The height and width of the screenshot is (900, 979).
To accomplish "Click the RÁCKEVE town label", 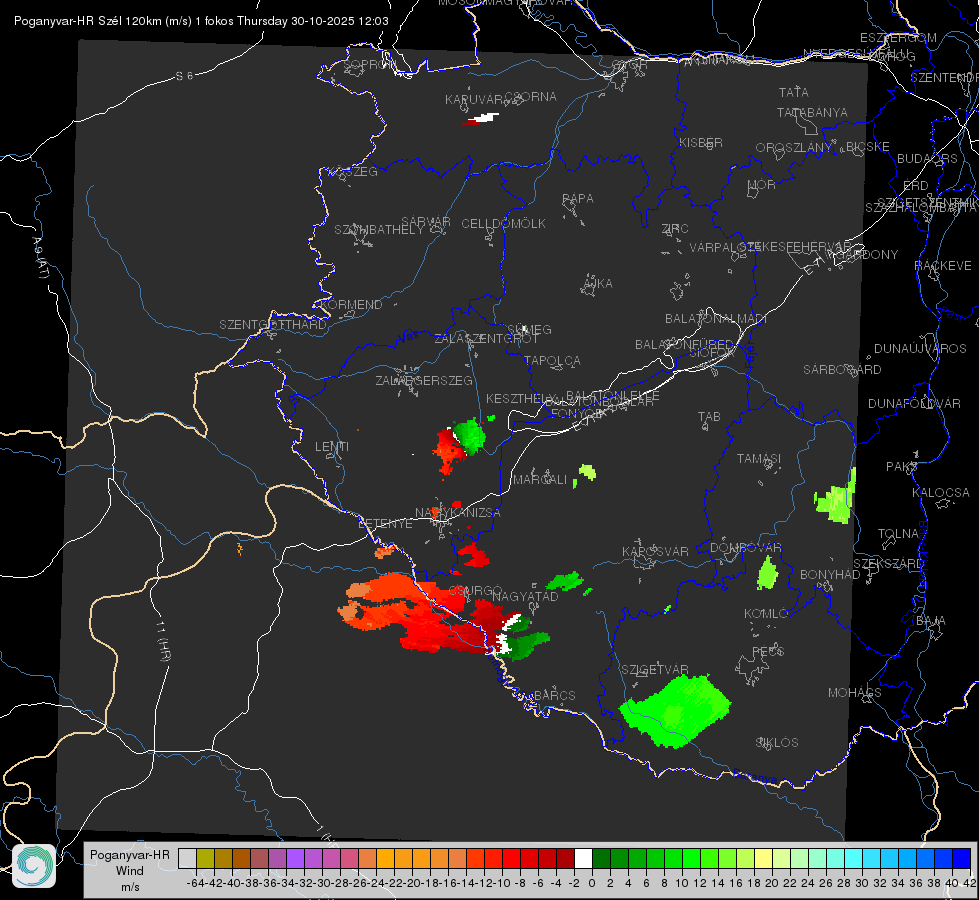I will pos(943,266).
